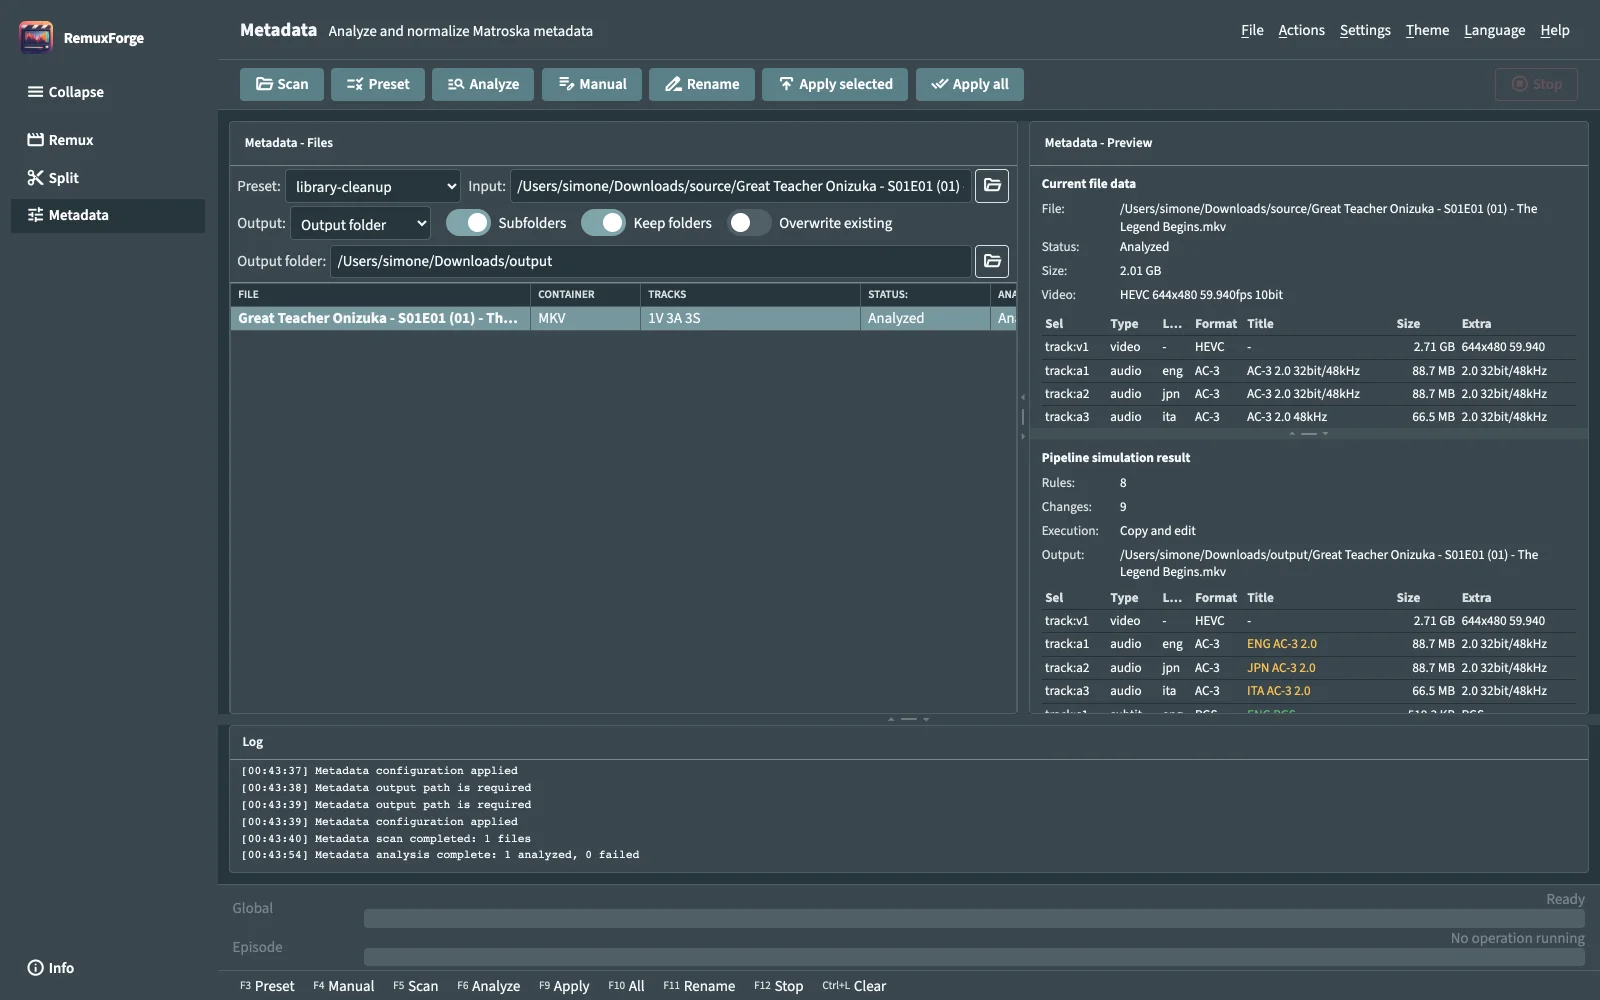Screen dimensions: 1600x1000
Task: Click F4 Manual shortcut in bottom bar
Action: (344, 986)
